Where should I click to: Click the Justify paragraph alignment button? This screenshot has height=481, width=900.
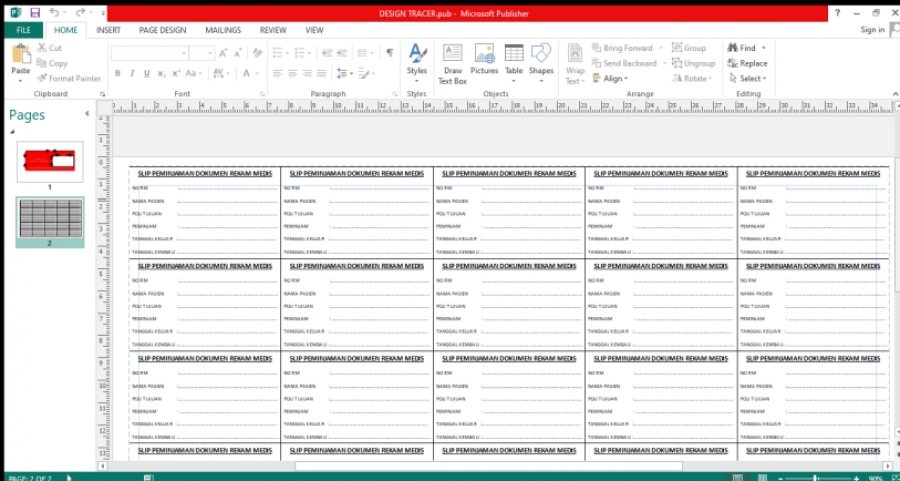(x=321, y=73)
